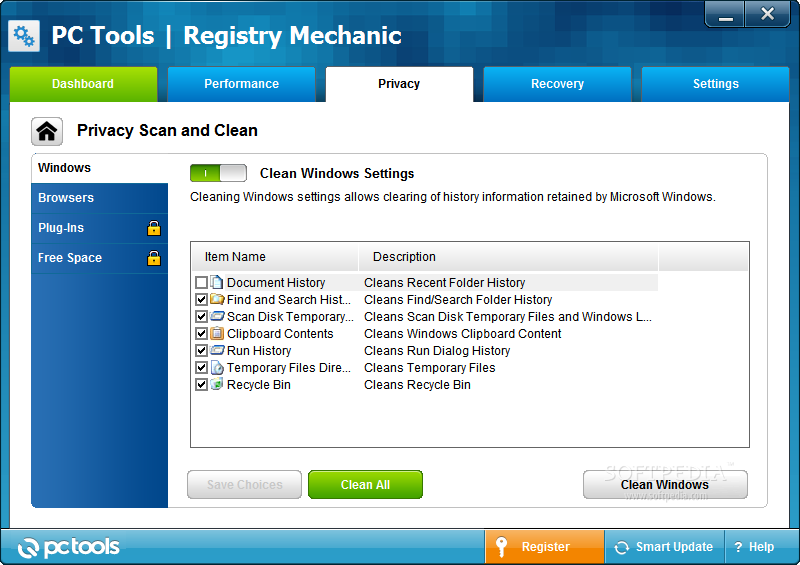Check the Document History checkbox

pyautogui.click(x=202, y=283)
